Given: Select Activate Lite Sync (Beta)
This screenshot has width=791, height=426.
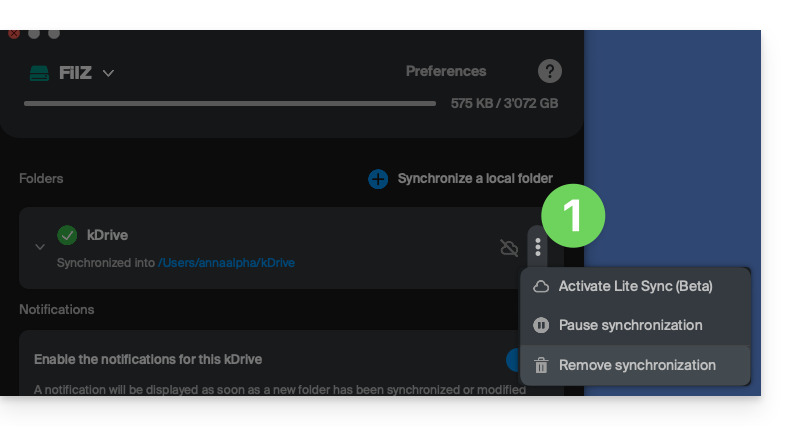Looking at the screenshot, I should [635, 286].
